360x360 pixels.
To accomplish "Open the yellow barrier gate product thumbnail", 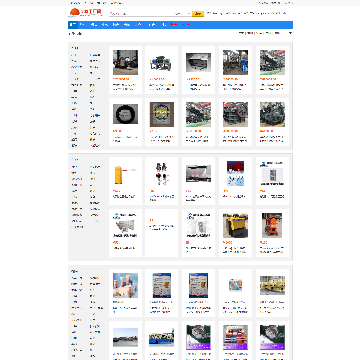I will pyautogui.click(x=125, y=174).
